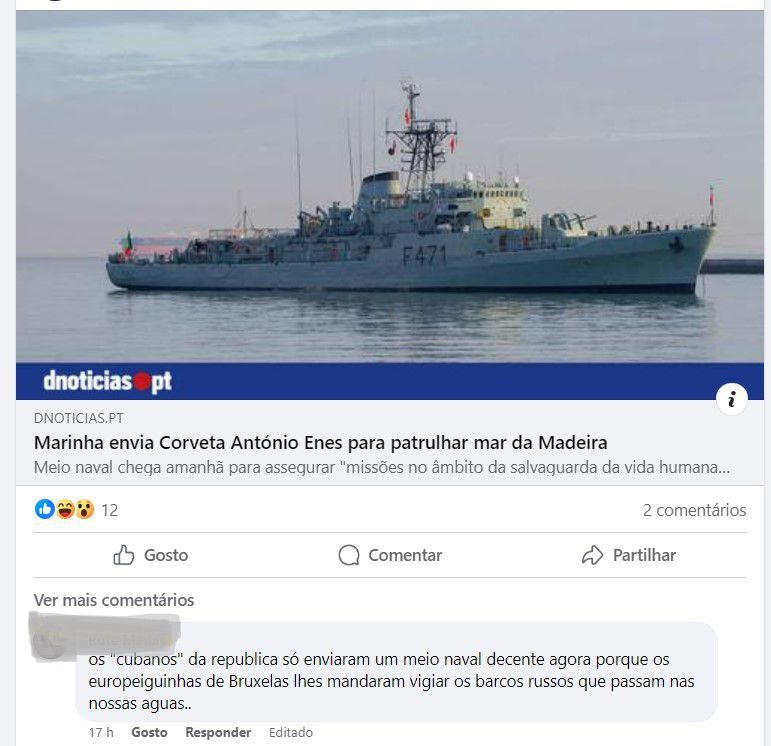Open the reactions count 12

[x=110, y=510]
